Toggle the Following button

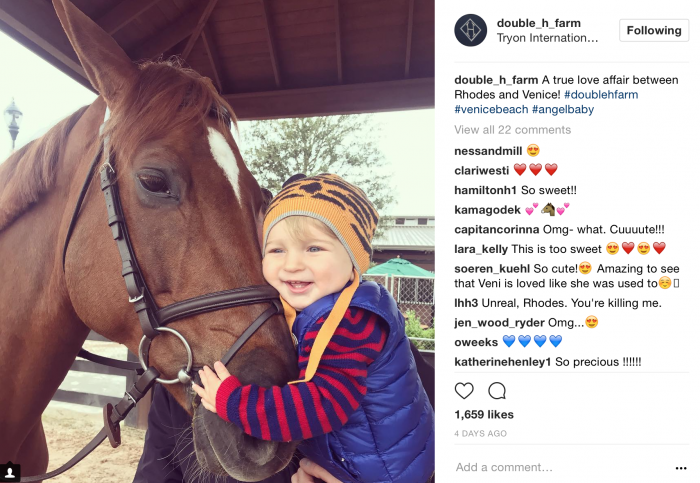[654, 30]
